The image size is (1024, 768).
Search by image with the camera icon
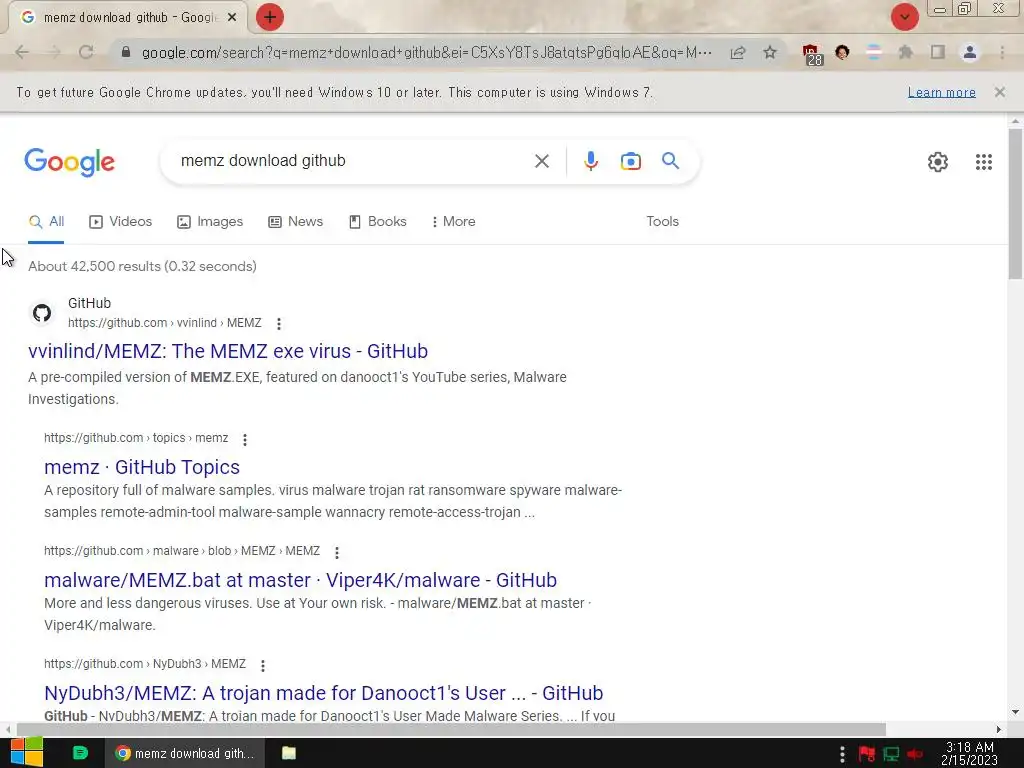(631, 161)
